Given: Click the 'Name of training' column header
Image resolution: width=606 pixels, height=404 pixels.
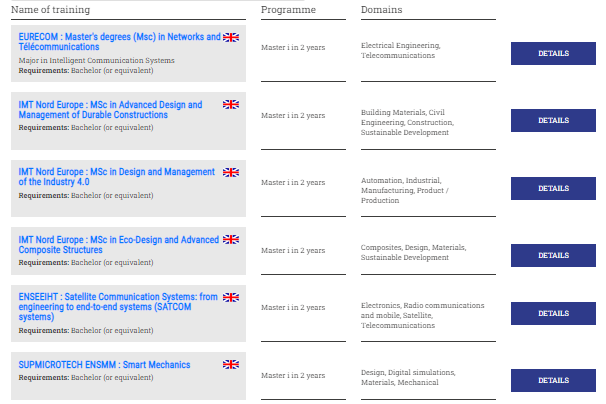Looking at the screenshot, I should click(51, 10).
